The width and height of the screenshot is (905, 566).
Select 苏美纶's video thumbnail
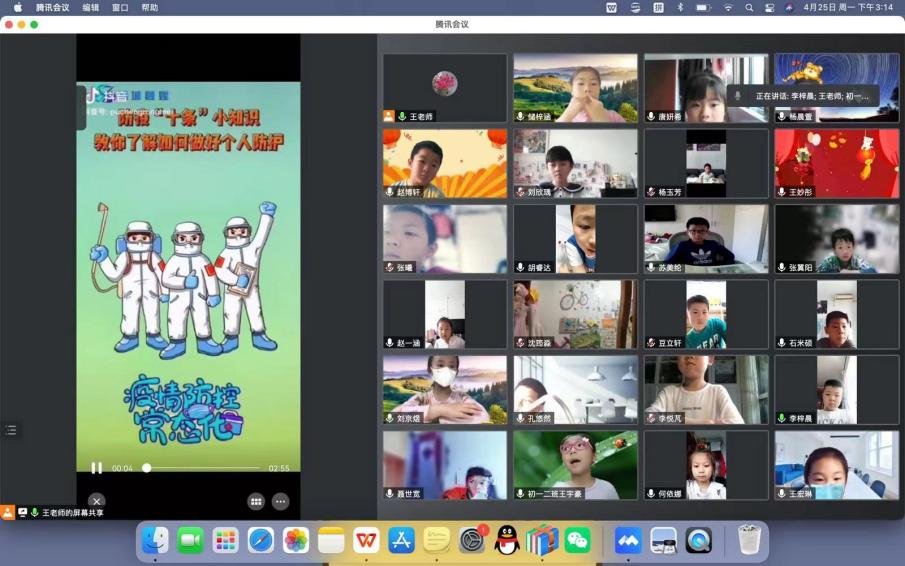[x=706, y=239]
